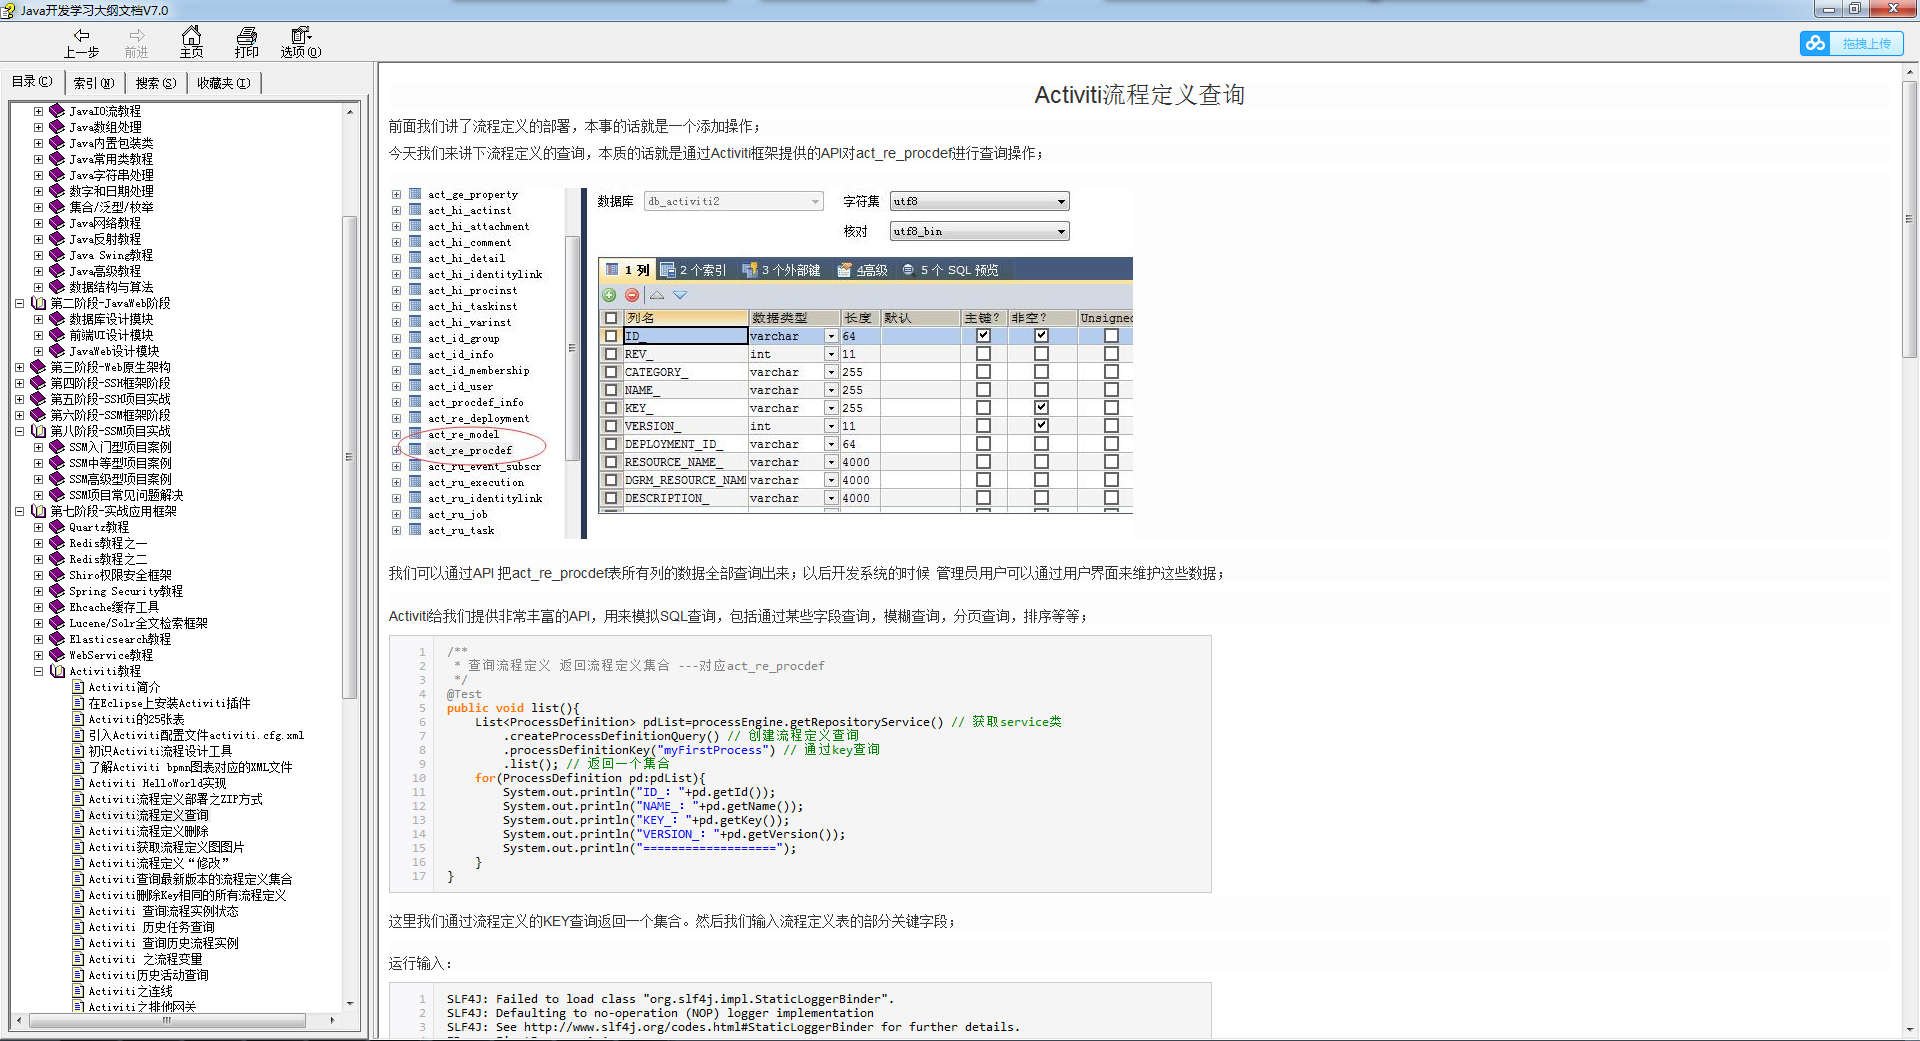
Task: Open topic Activiti HelloWorld实现
Action: 157,783
